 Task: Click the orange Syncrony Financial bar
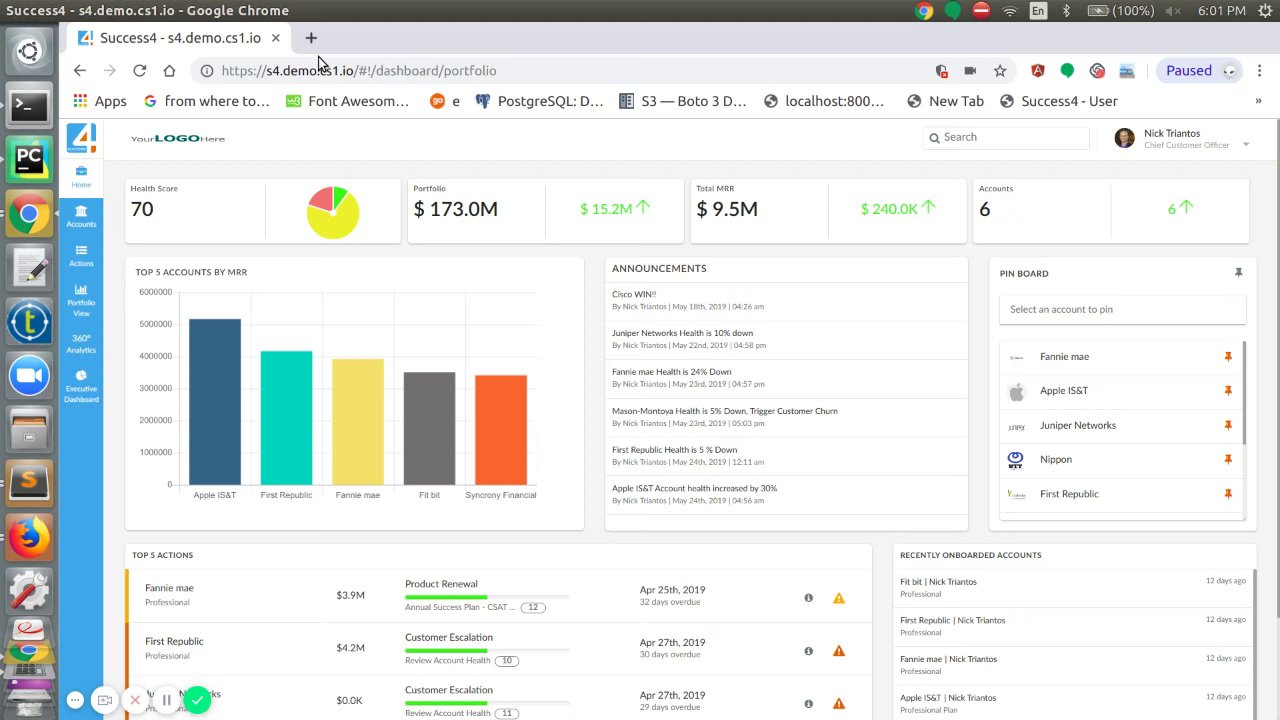(x=501, y=430)
